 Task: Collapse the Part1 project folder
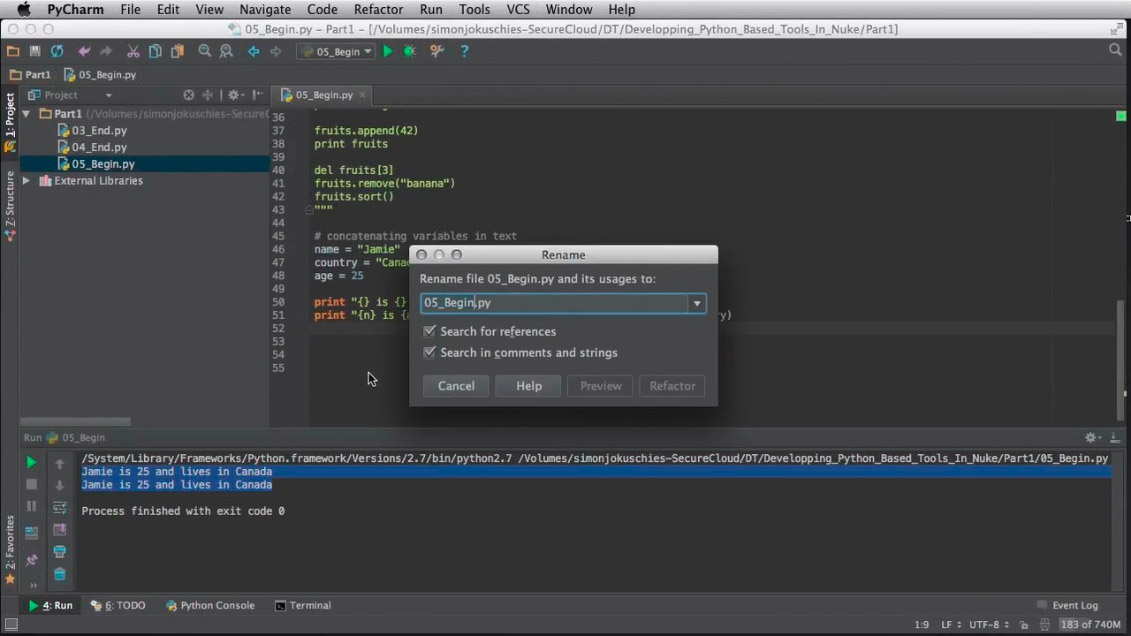27,114
